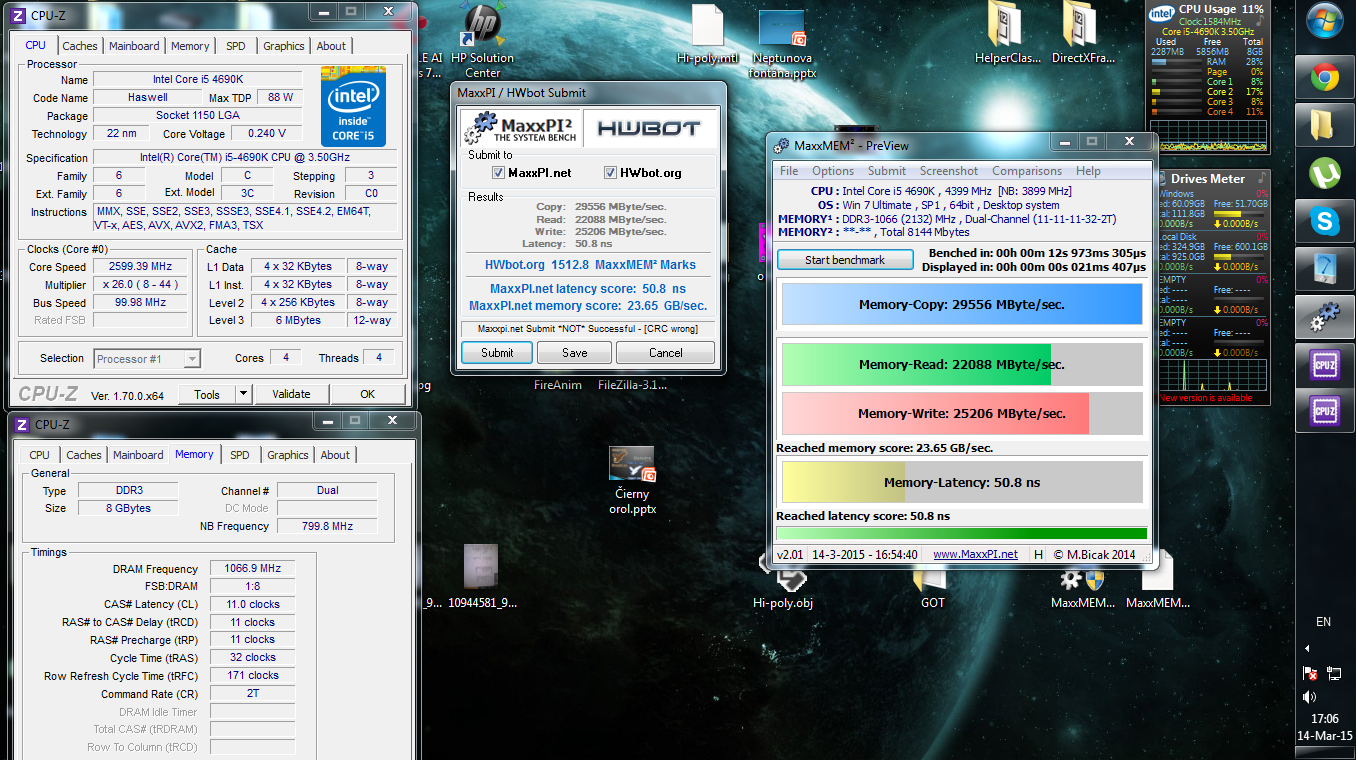Click the Save button in submit dialog

pyautogui.click(x=575, y=352)
